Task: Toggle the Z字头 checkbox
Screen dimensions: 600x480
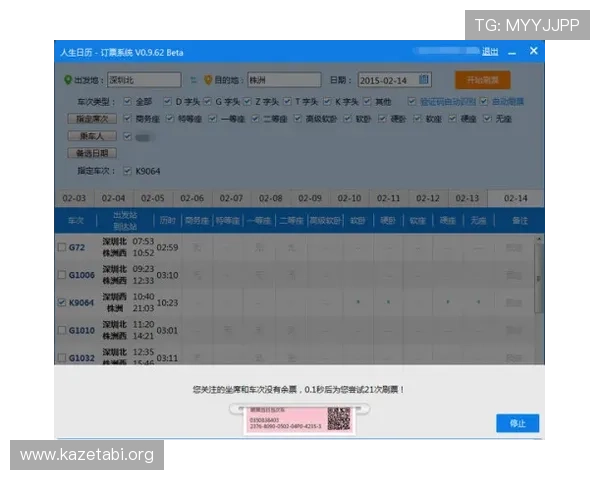Action: [x=247, y=101]
